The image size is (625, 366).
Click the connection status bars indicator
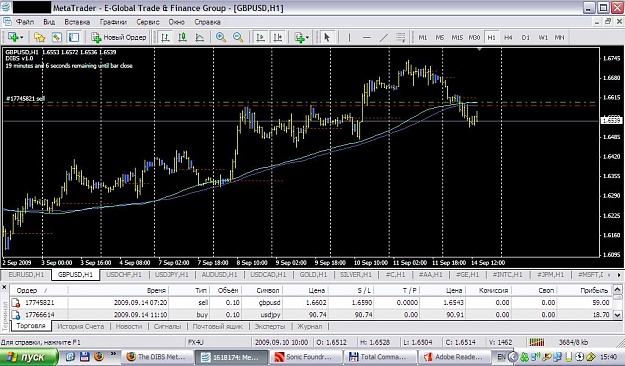click(x=537, y=342)
